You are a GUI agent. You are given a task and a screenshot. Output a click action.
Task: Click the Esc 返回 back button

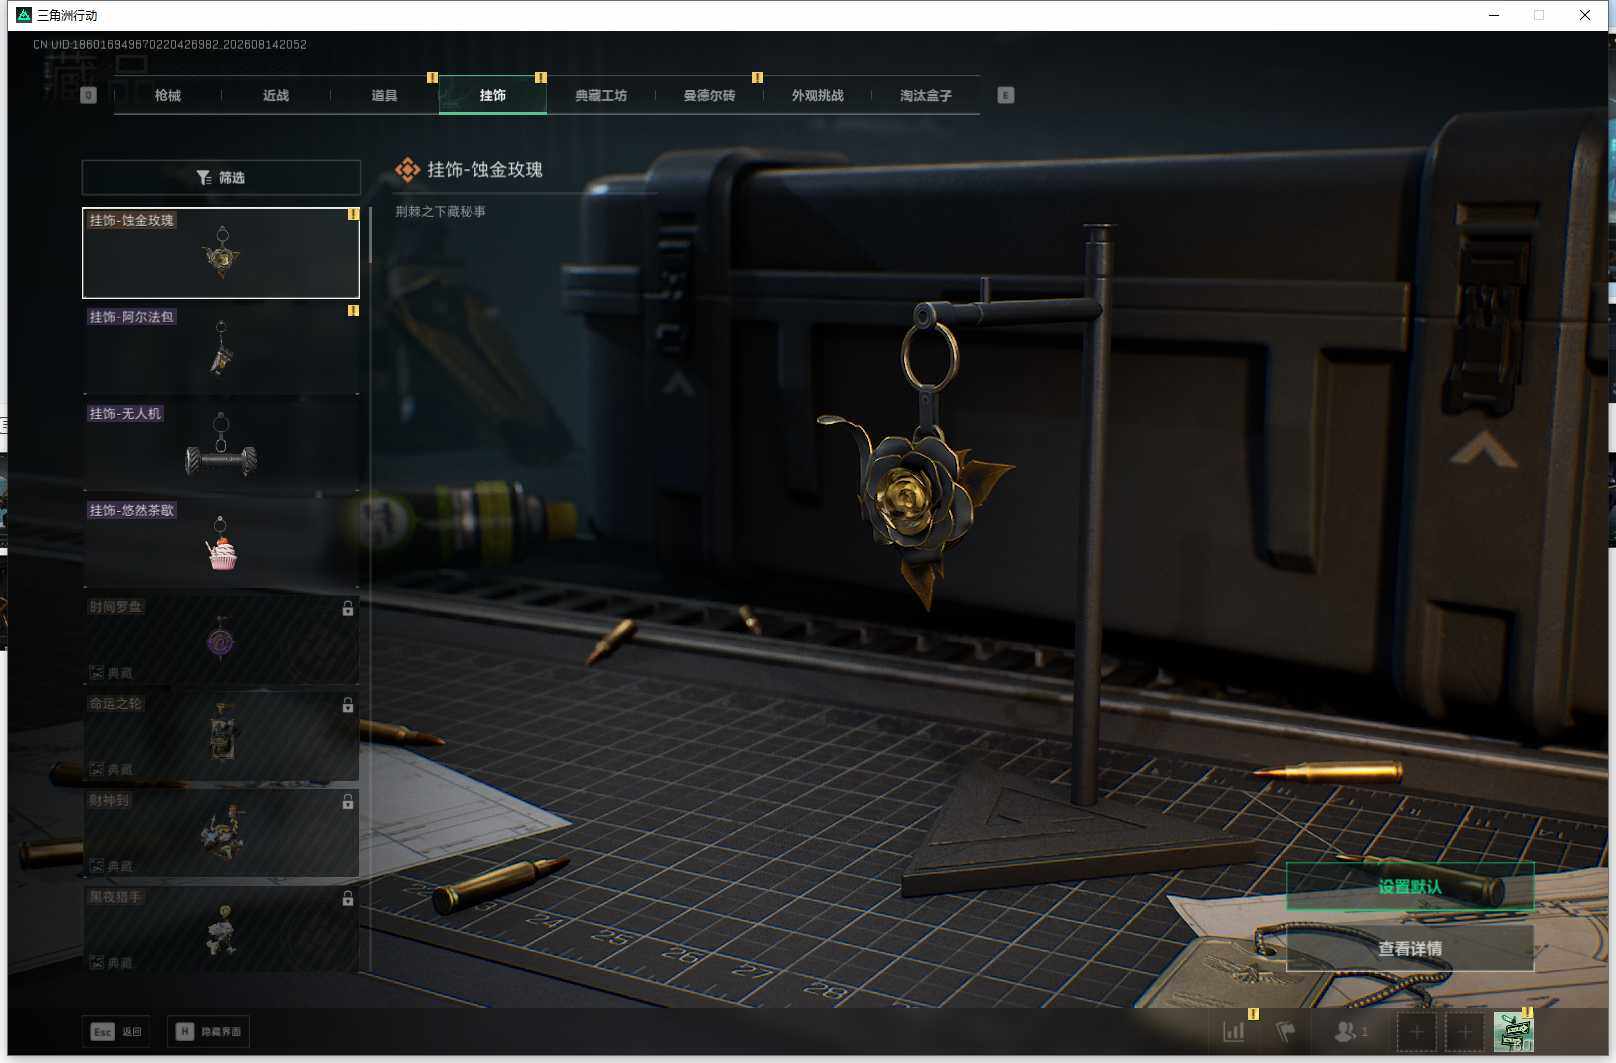pyautogui.click(x=116, y=1031)
